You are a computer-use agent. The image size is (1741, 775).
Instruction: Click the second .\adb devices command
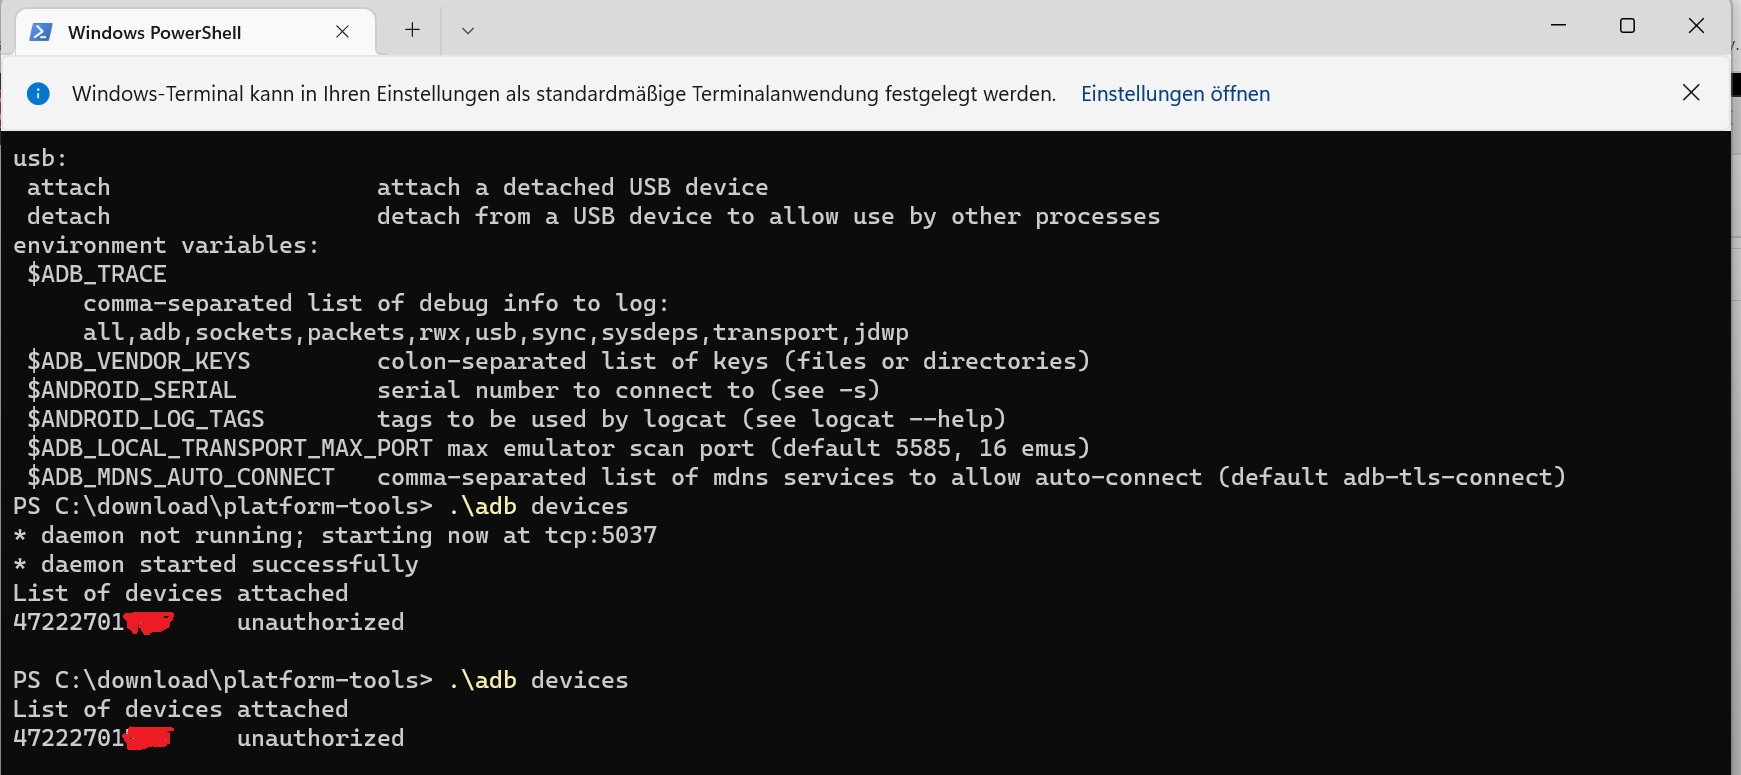538,680
